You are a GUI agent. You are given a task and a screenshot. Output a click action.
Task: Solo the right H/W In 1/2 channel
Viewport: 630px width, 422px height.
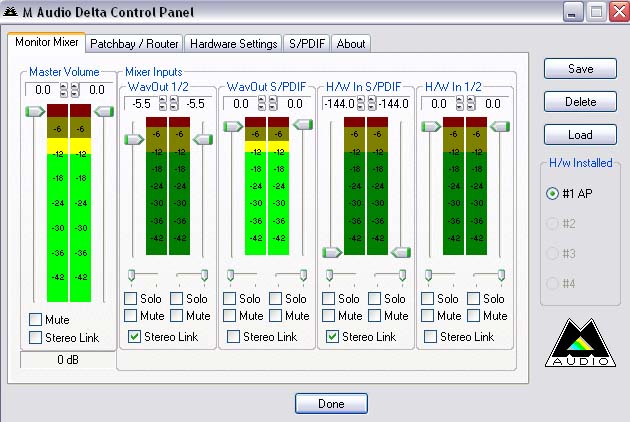point(473,299)
